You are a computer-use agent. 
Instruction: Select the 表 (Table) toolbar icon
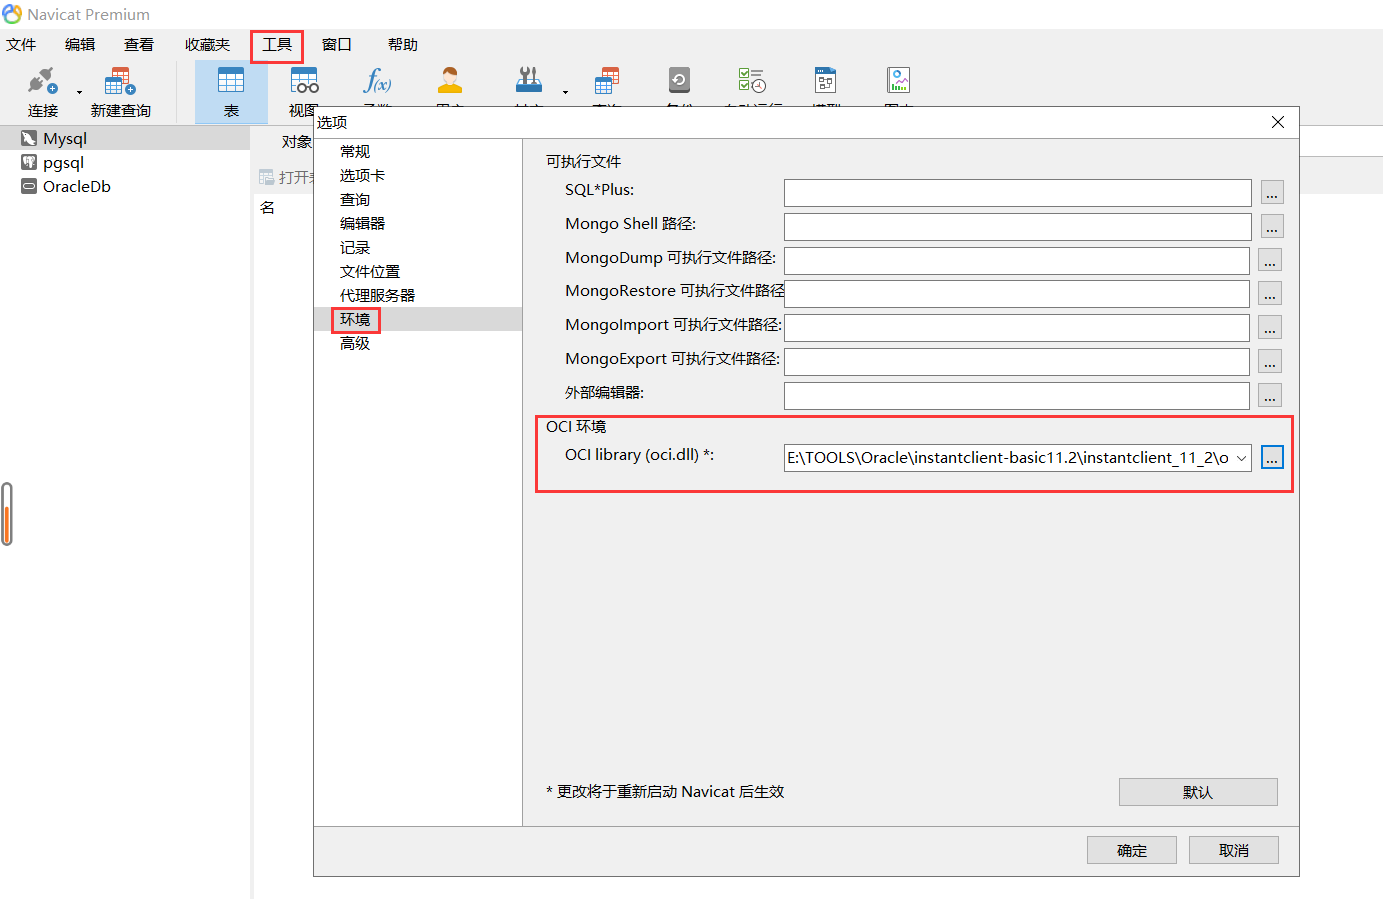tap(231, 90)
